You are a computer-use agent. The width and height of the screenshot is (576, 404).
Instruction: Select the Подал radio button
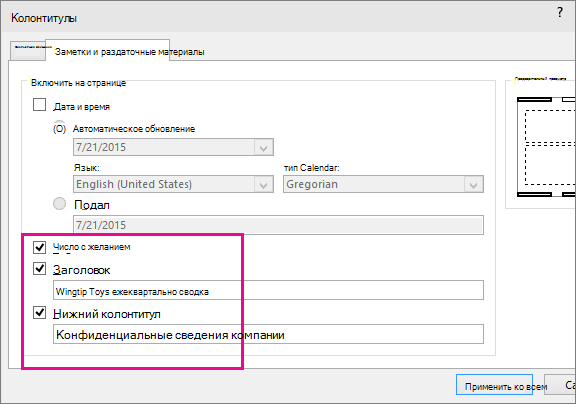(x=60, y=203)
